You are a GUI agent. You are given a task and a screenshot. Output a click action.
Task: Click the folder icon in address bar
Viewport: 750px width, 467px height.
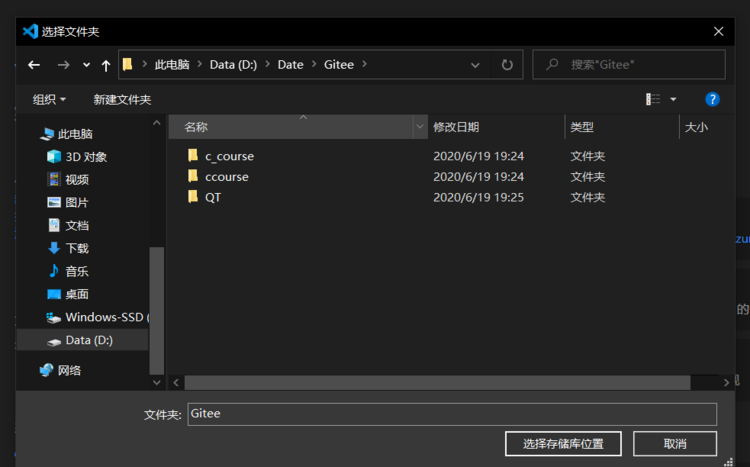point(127,64)
